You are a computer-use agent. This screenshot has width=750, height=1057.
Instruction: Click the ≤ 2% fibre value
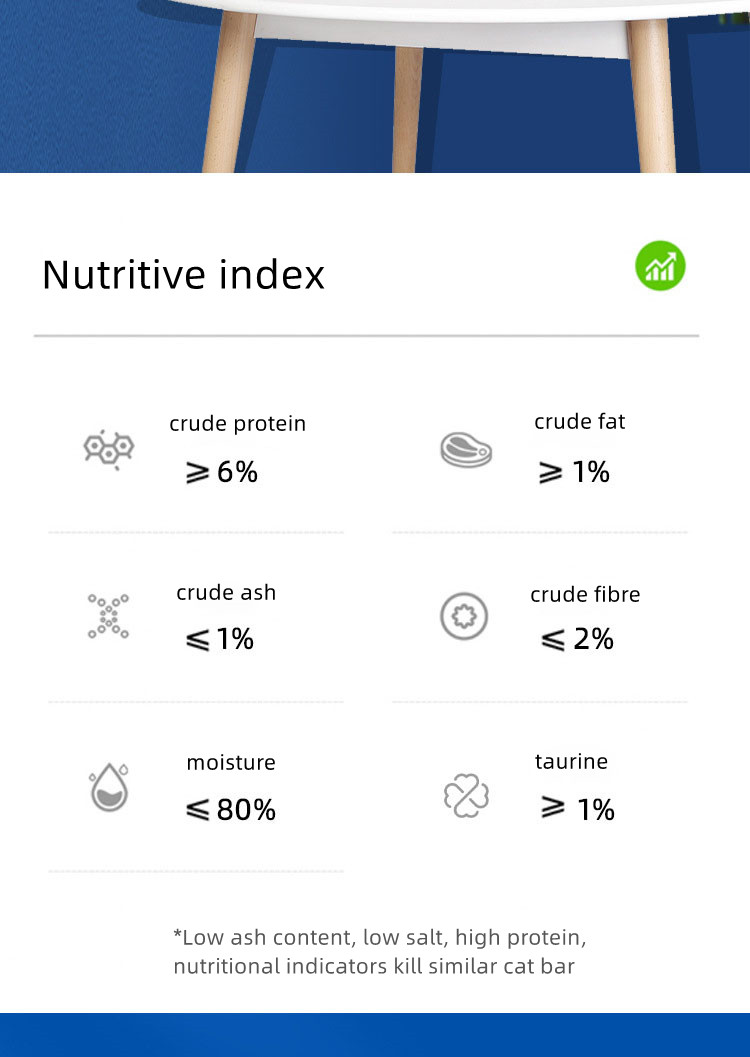pyautogui.click(x=577, y=638)
